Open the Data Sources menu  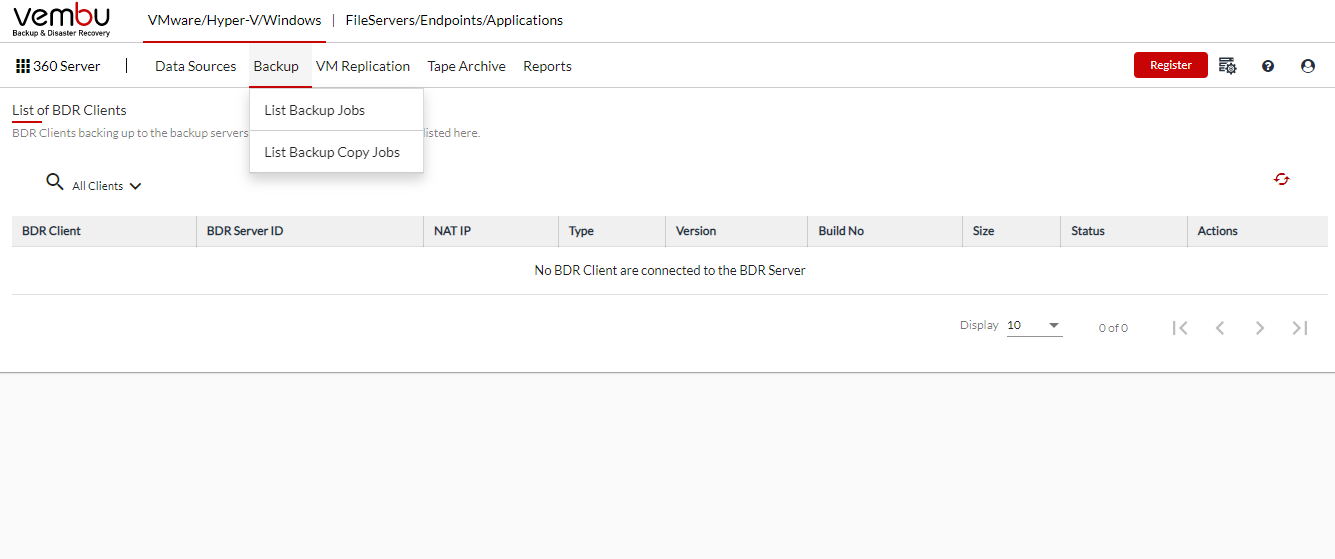[196, 66]
